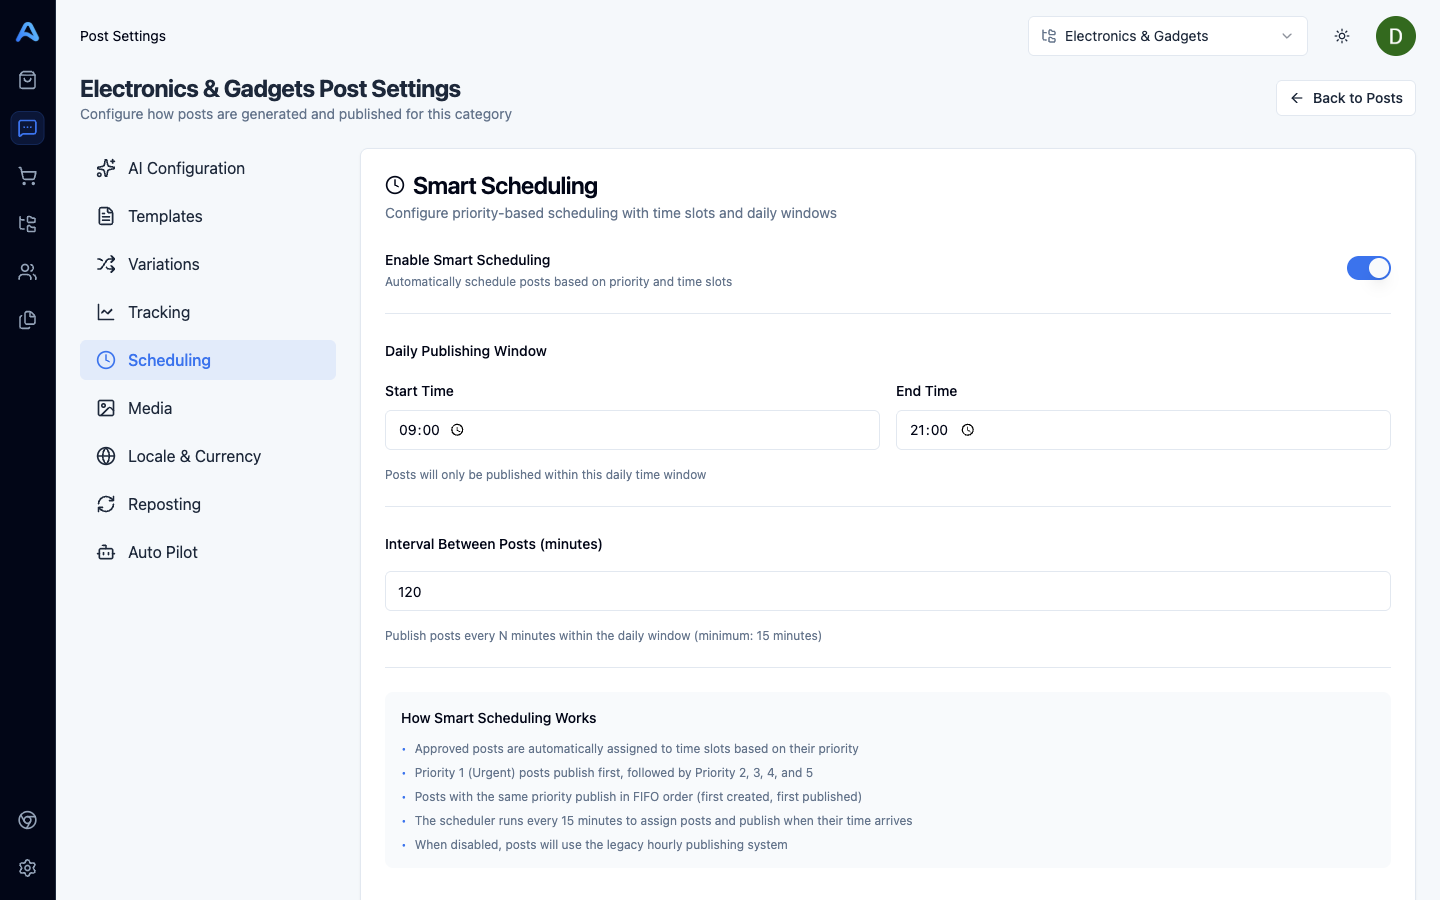The image size is (1440, 900).
Task: Click the users icon in left sidebar
Action: 28,272
